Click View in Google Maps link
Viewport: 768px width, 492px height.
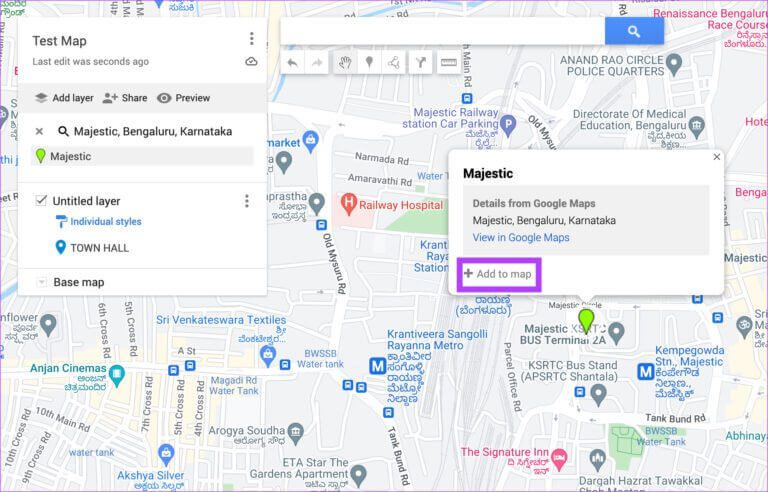click(521, 238)
